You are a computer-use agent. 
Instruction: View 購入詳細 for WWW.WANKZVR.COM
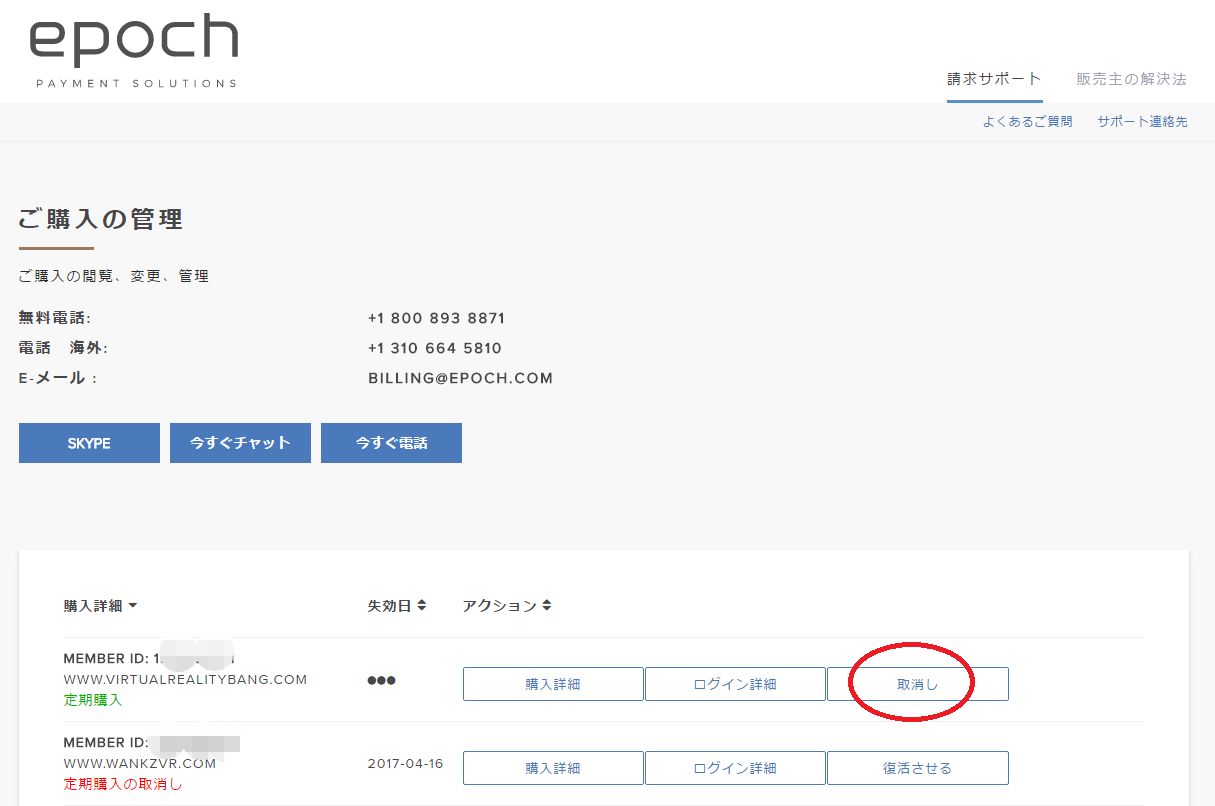pos(553,768)
